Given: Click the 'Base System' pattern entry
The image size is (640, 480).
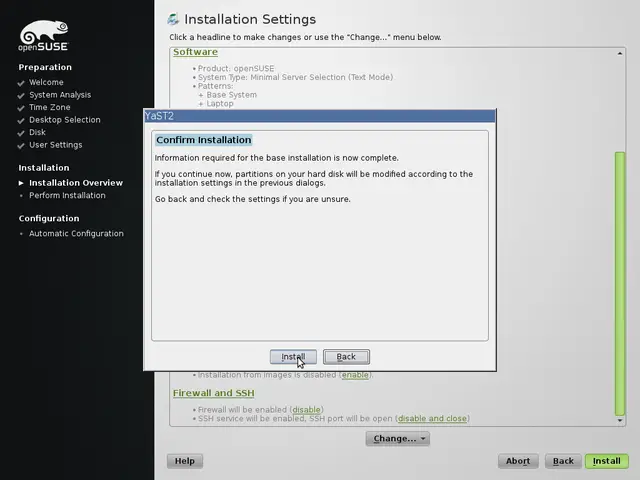Looking at the screenshot, I should [x=231, y=95].
